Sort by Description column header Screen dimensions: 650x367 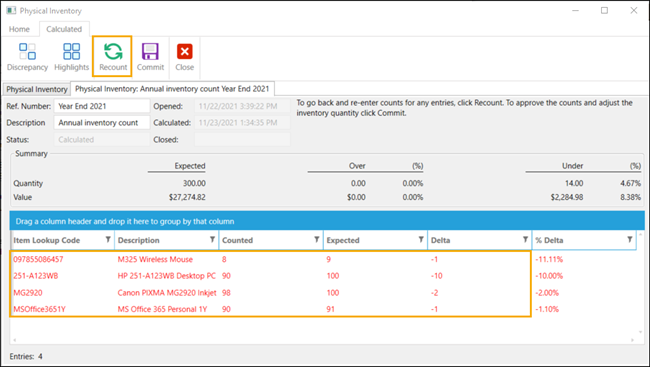coord(138,240)
